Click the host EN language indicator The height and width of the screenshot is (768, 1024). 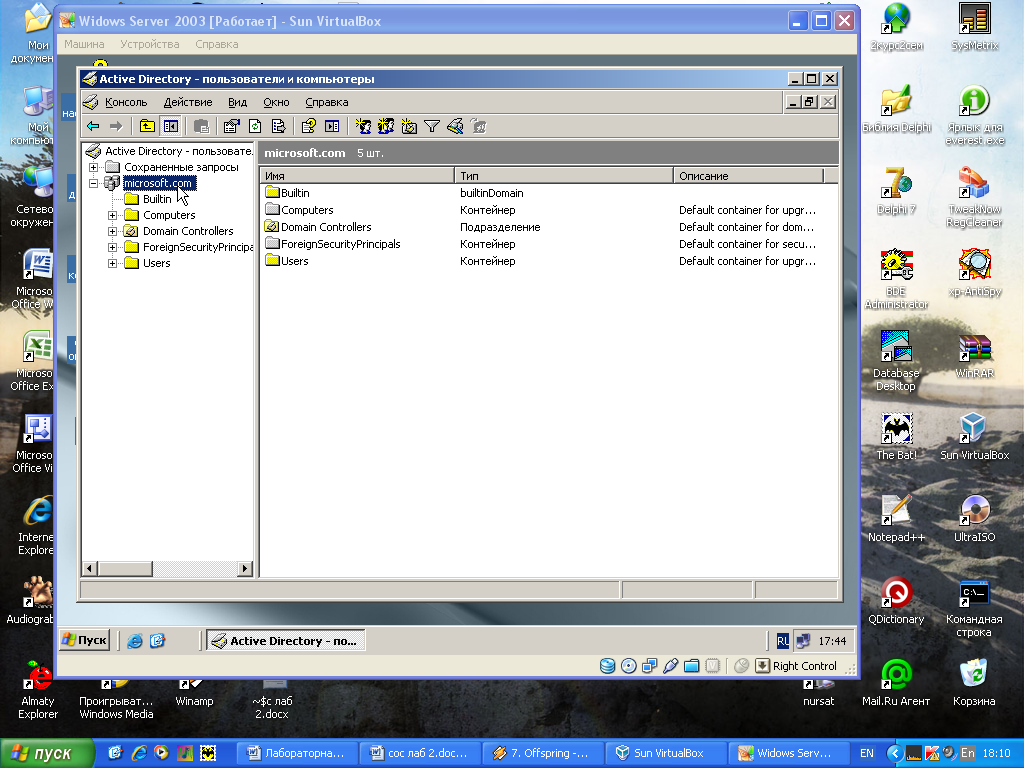pos(867,753)
